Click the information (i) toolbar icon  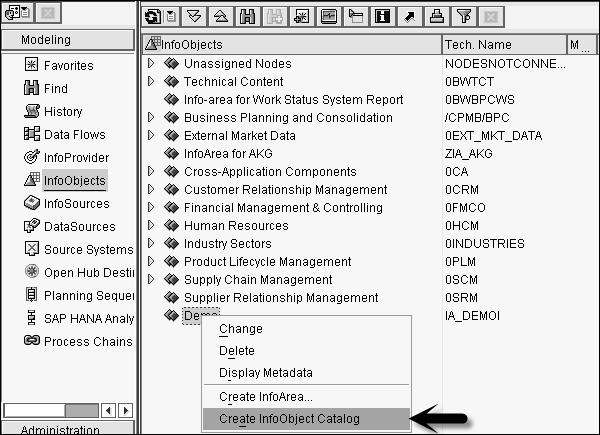point(384,17)
